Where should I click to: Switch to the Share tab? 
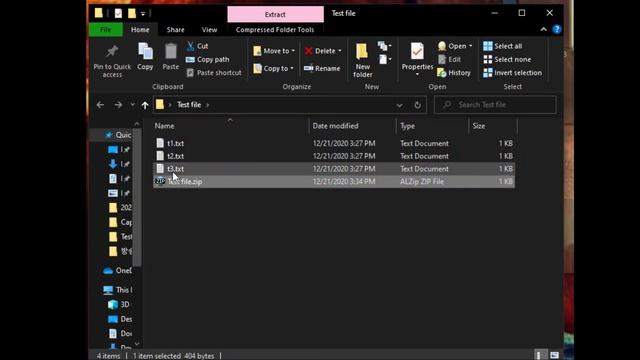tap(176, 29)
